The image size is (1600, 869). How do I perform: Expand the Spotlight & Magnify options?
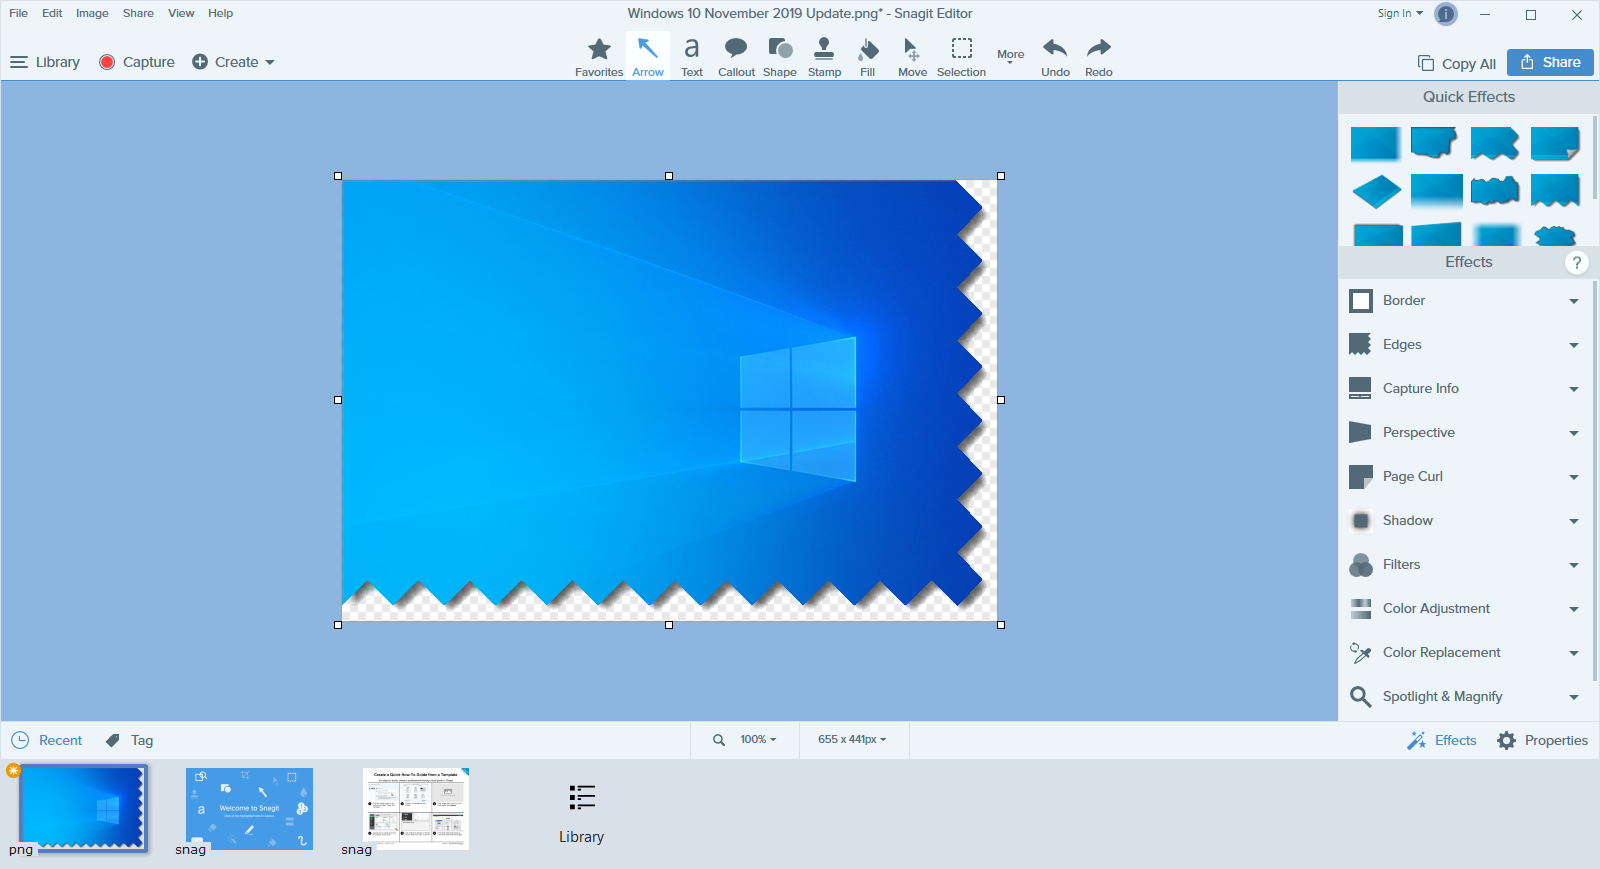coord(1574,697)
